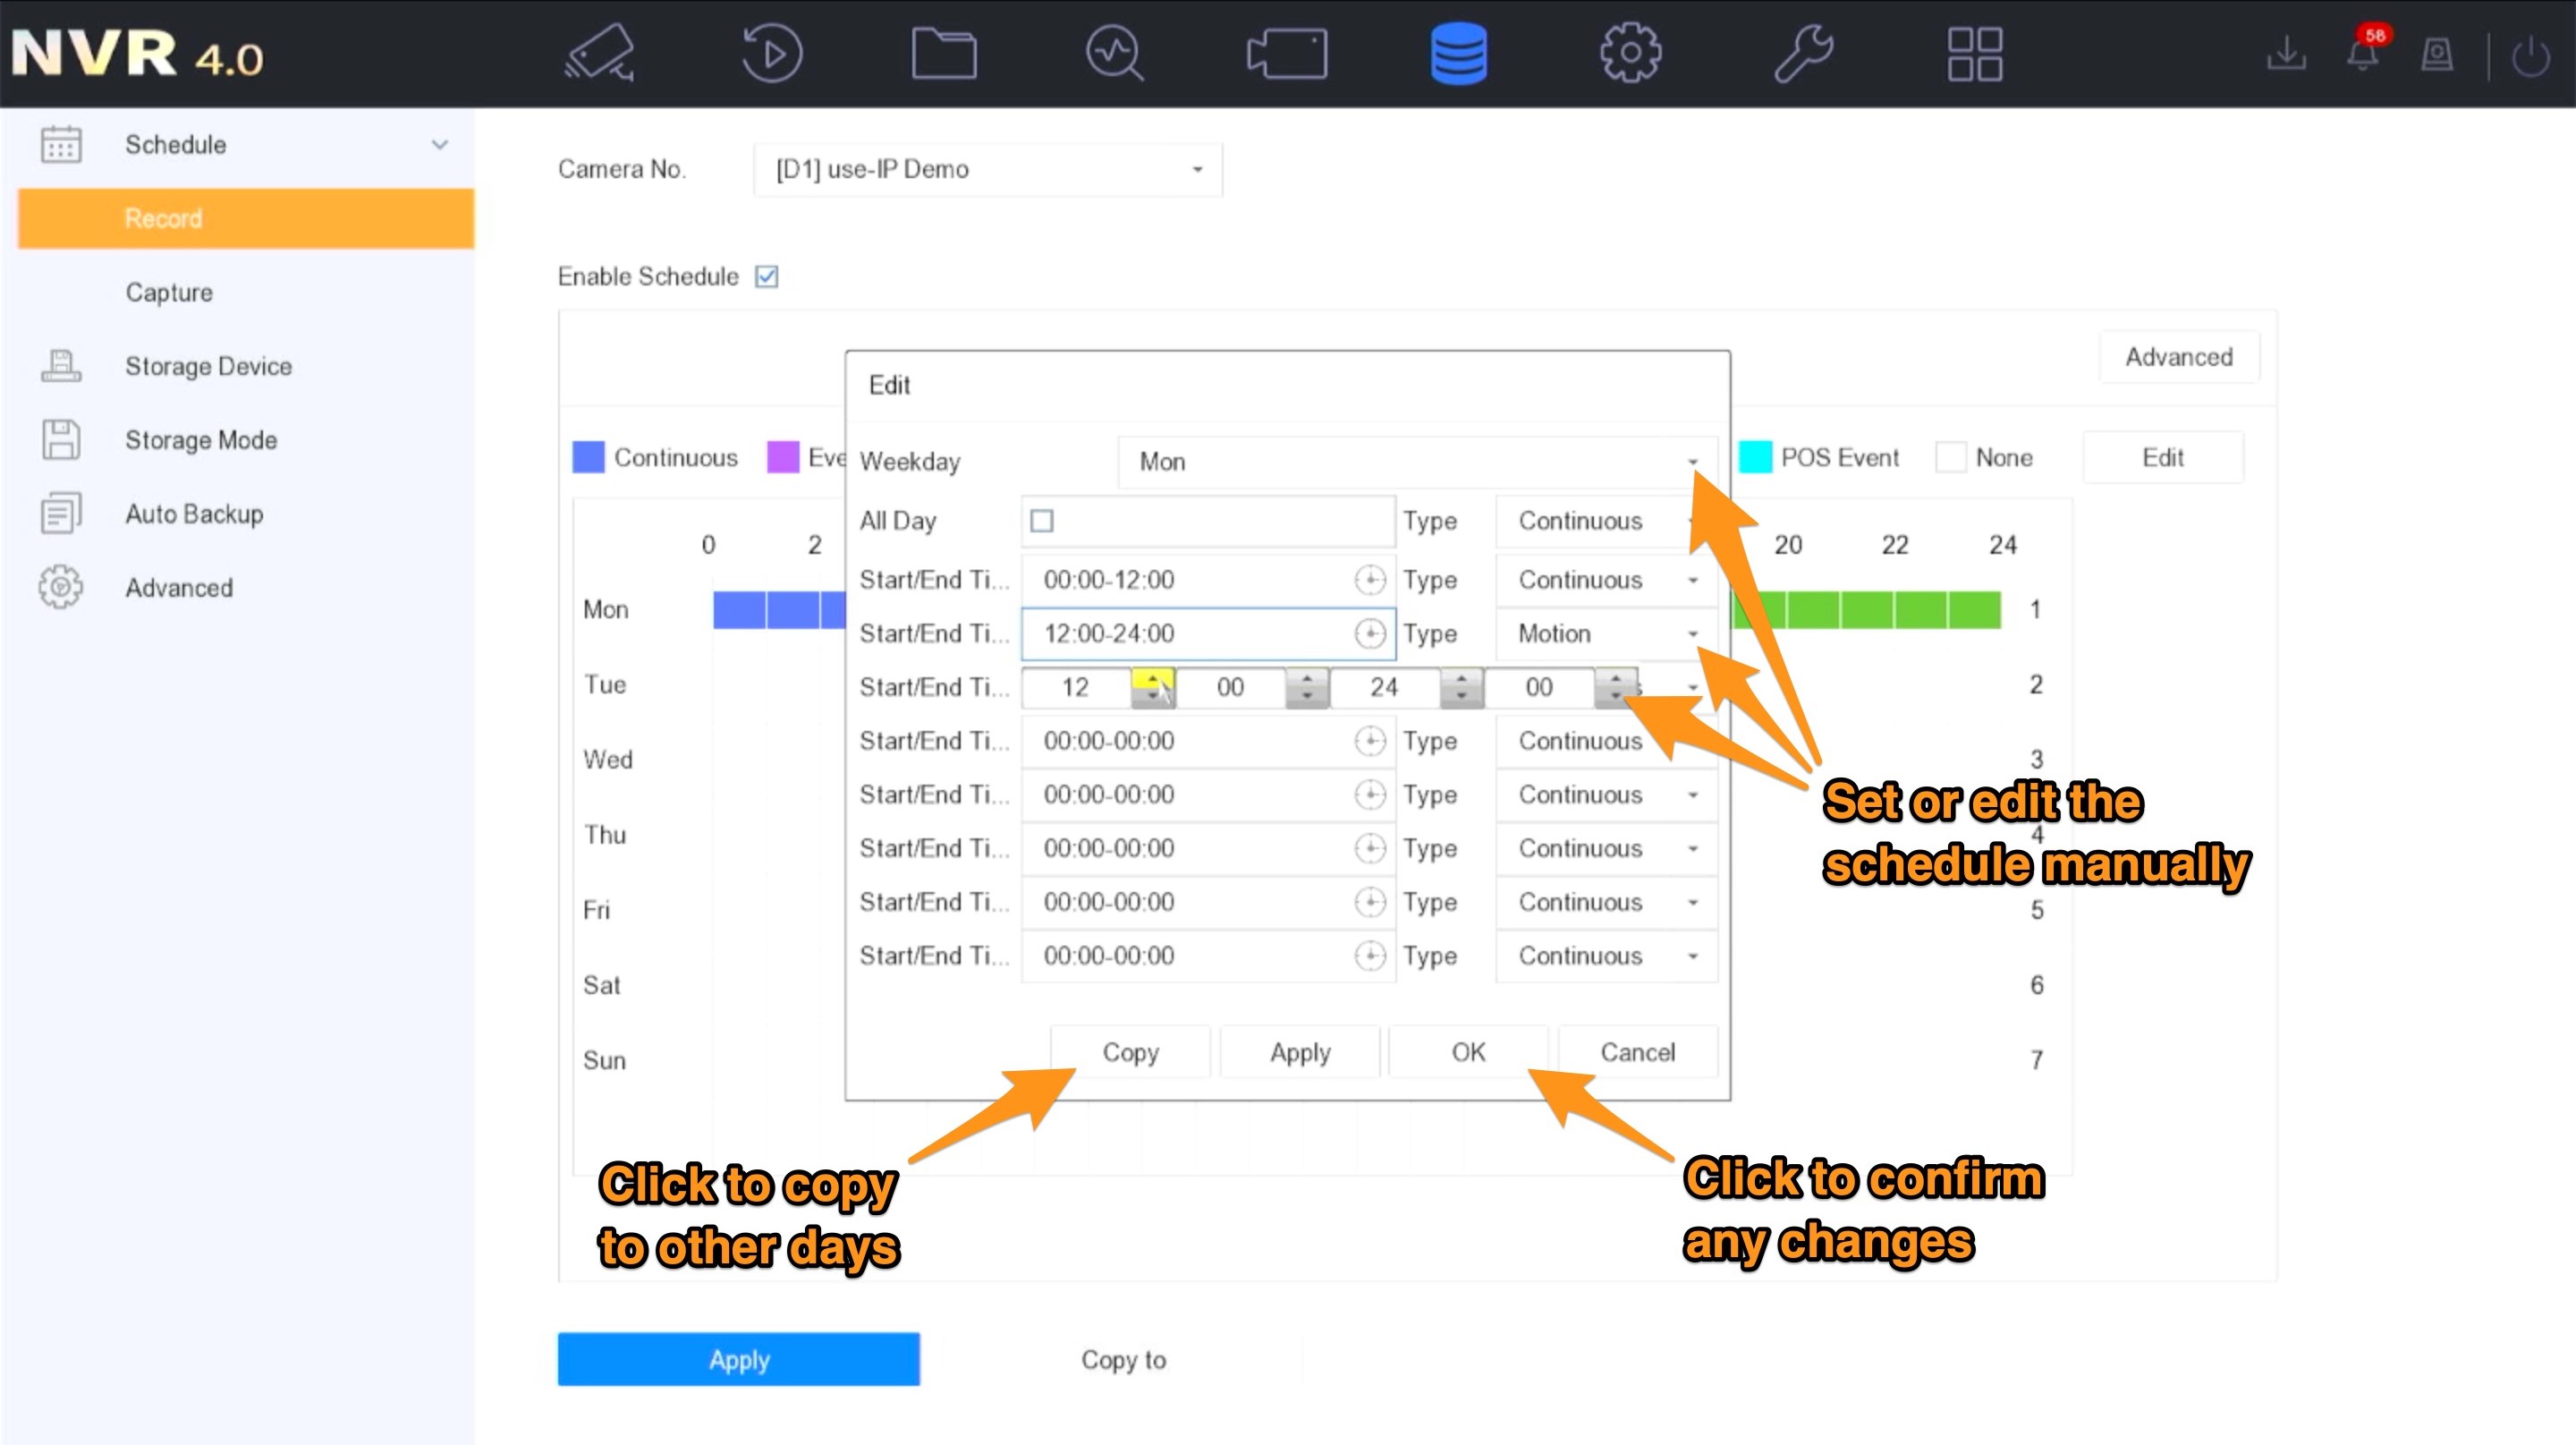Open the Type dropdown showing Motion

(x=1607, y=633)
